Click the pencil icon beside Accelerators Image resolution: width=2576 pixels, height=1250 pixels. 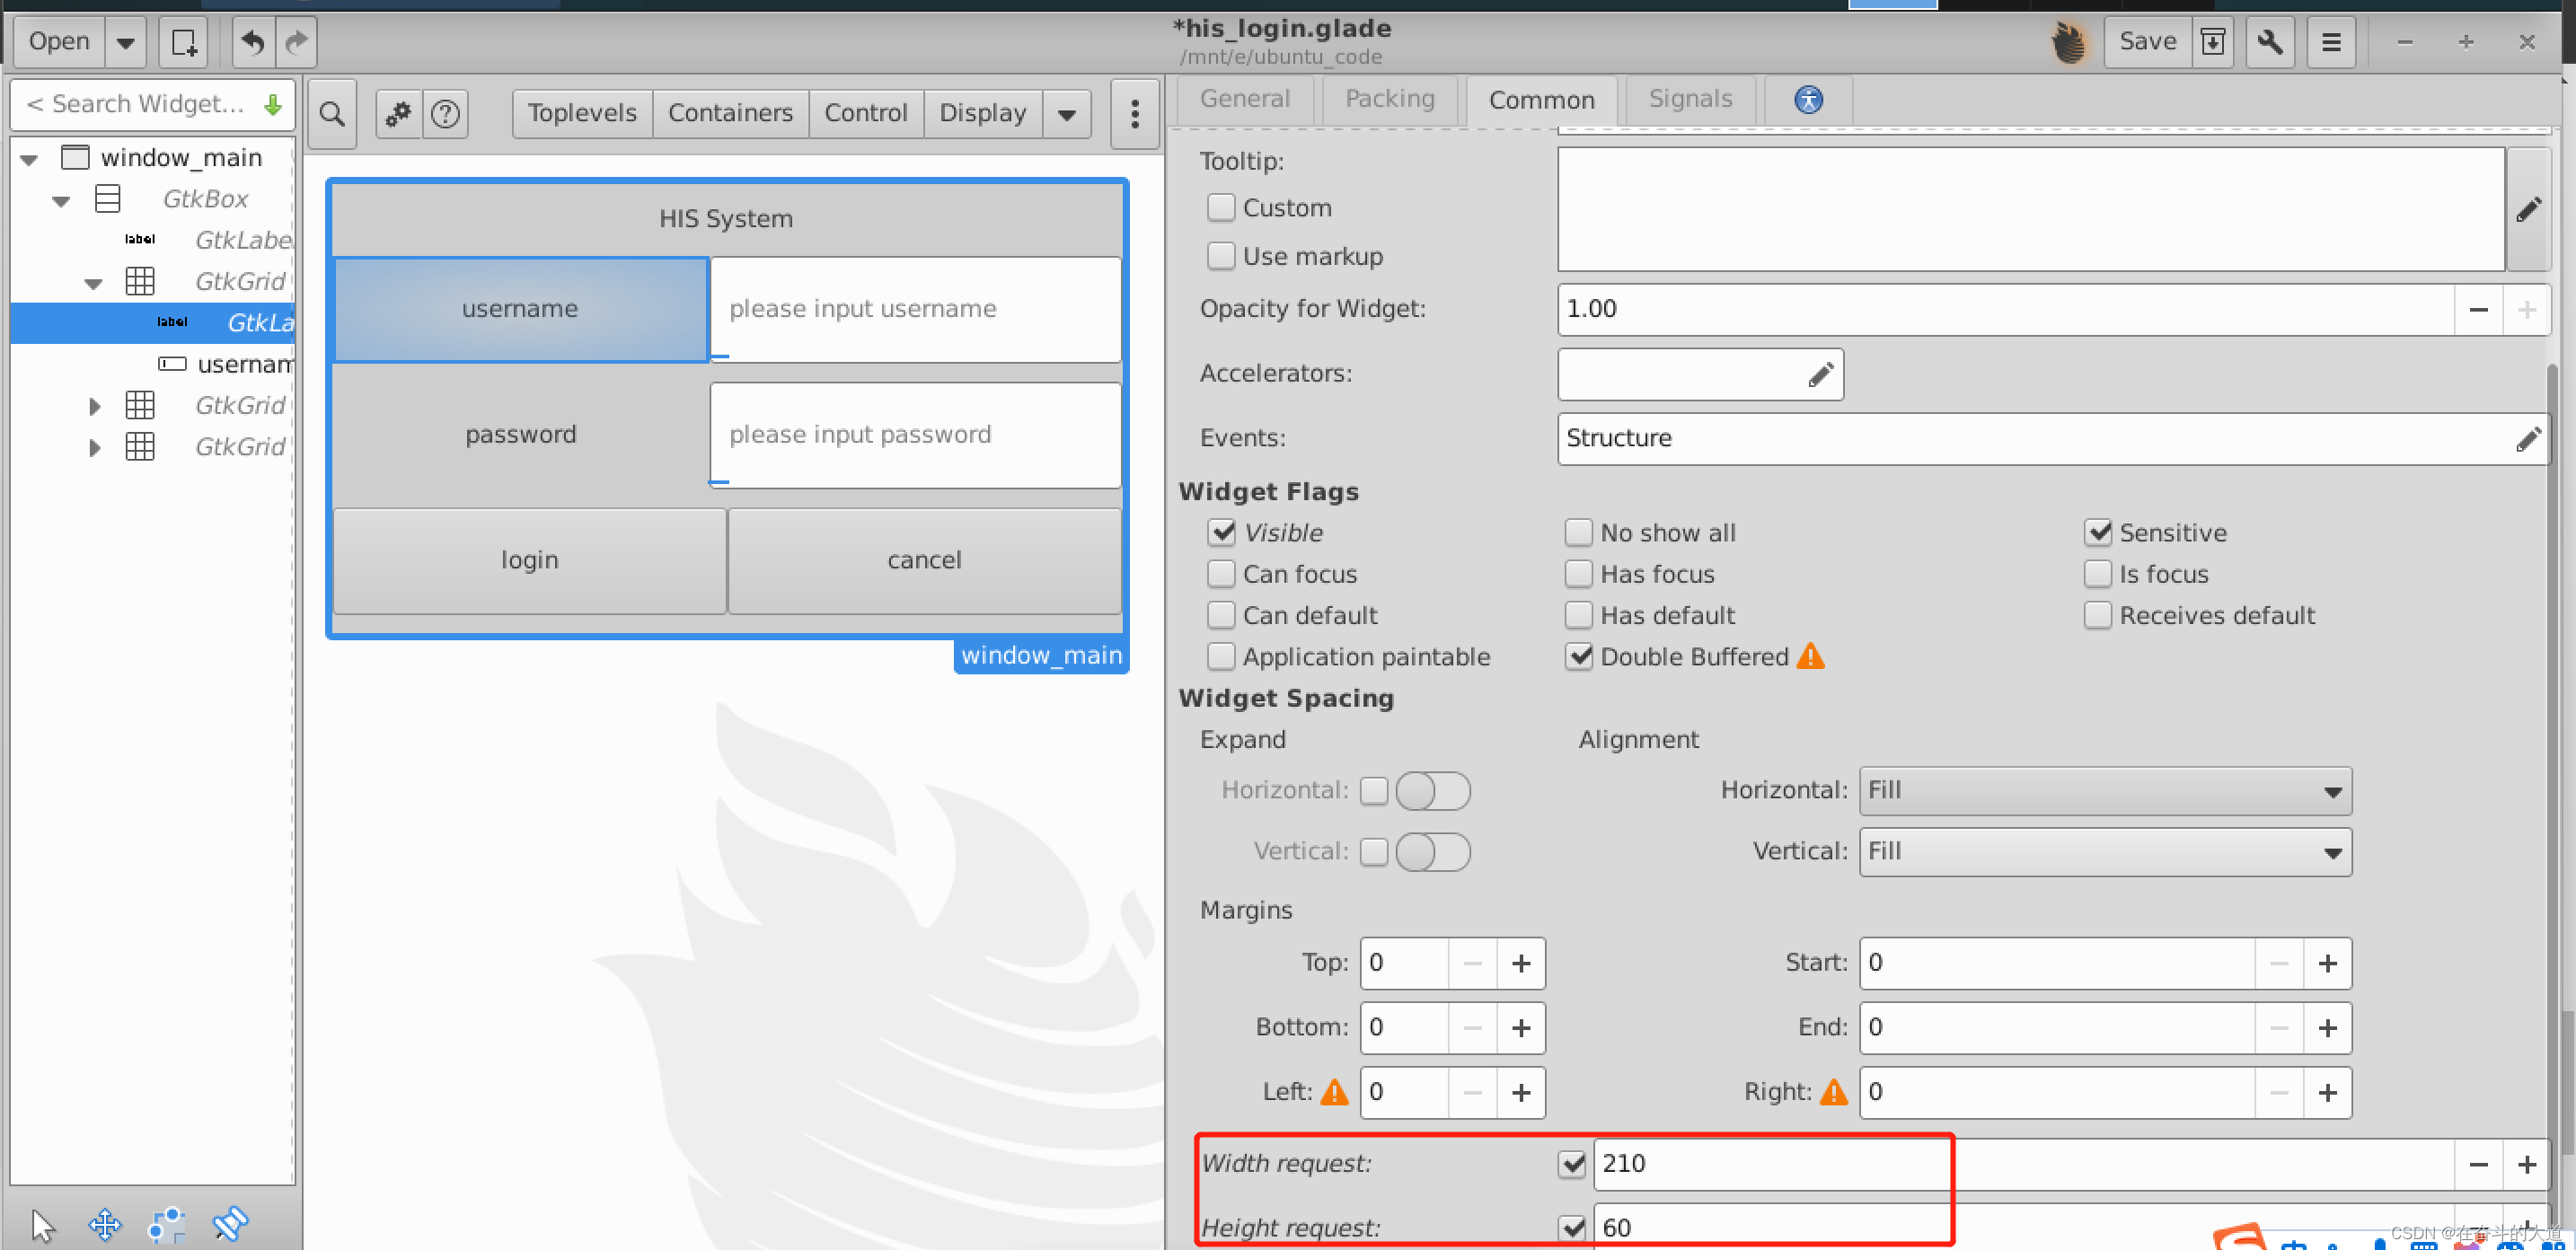(1820, 374)
